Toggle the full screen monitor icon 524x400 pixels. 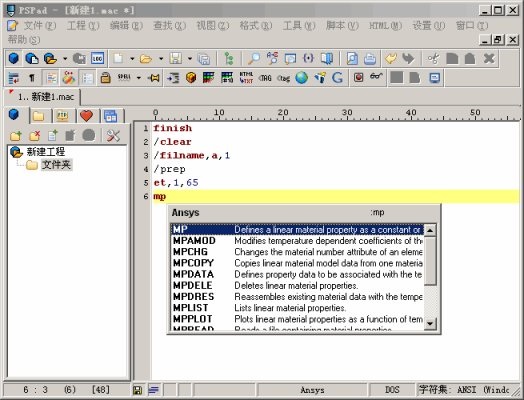click(x=434, y=78)
